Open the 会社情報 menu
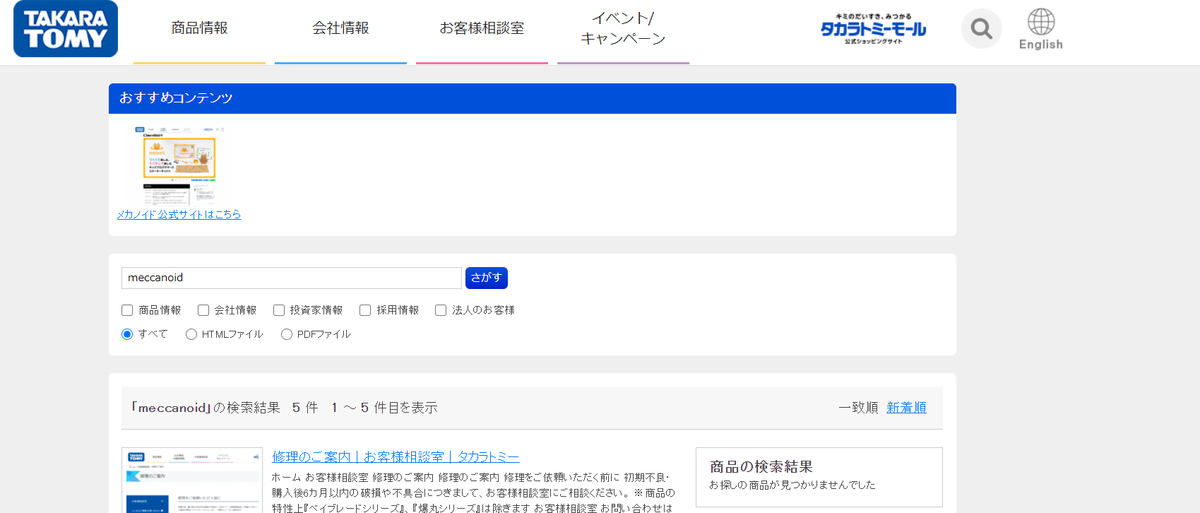The height and width of the screenshot is (513, 1200). coord(341,28)
